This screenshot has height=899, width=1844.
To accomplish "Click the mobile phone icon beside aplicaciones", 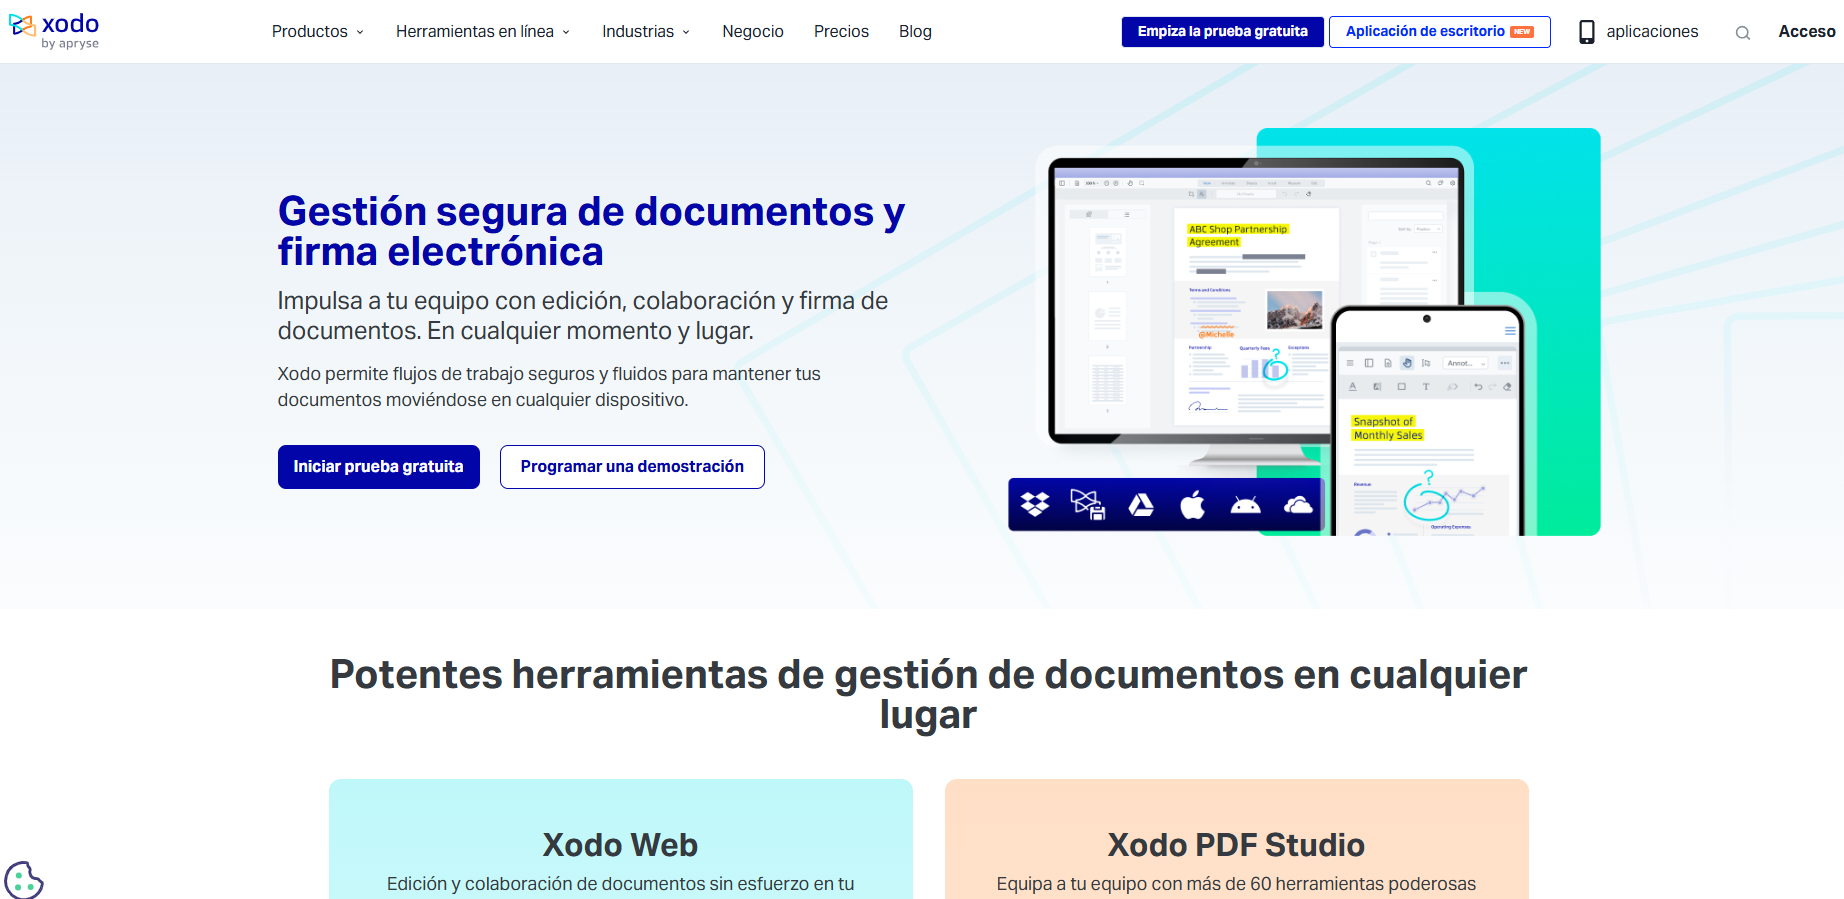I will coord(1587,32).
